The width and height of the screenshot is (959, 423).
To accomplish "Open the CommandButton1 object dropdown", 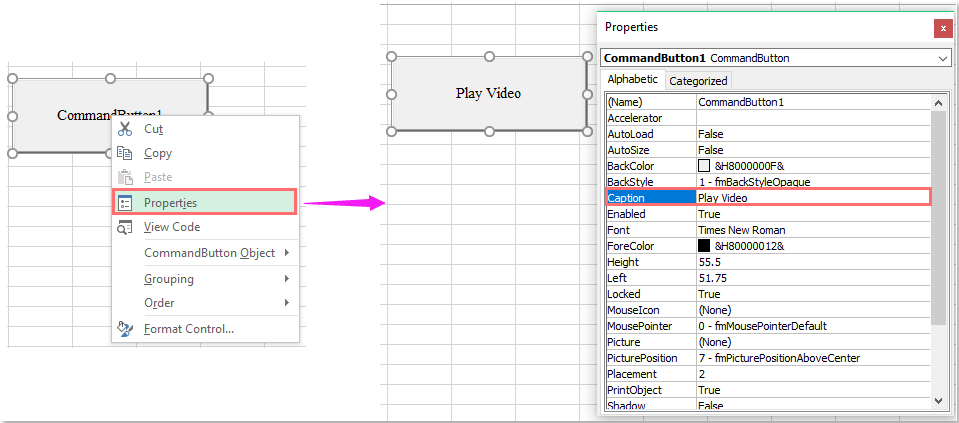I will tap(943, 59).
